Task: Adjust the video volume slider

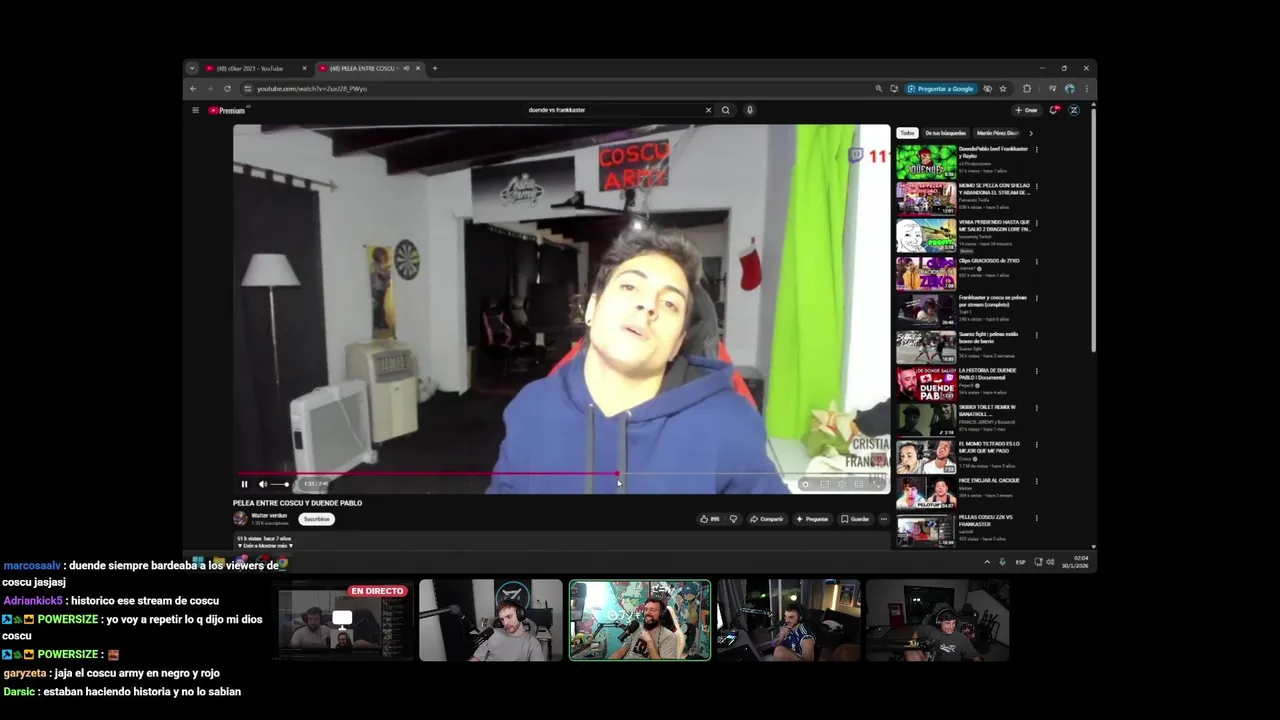Action: point(280,484)
